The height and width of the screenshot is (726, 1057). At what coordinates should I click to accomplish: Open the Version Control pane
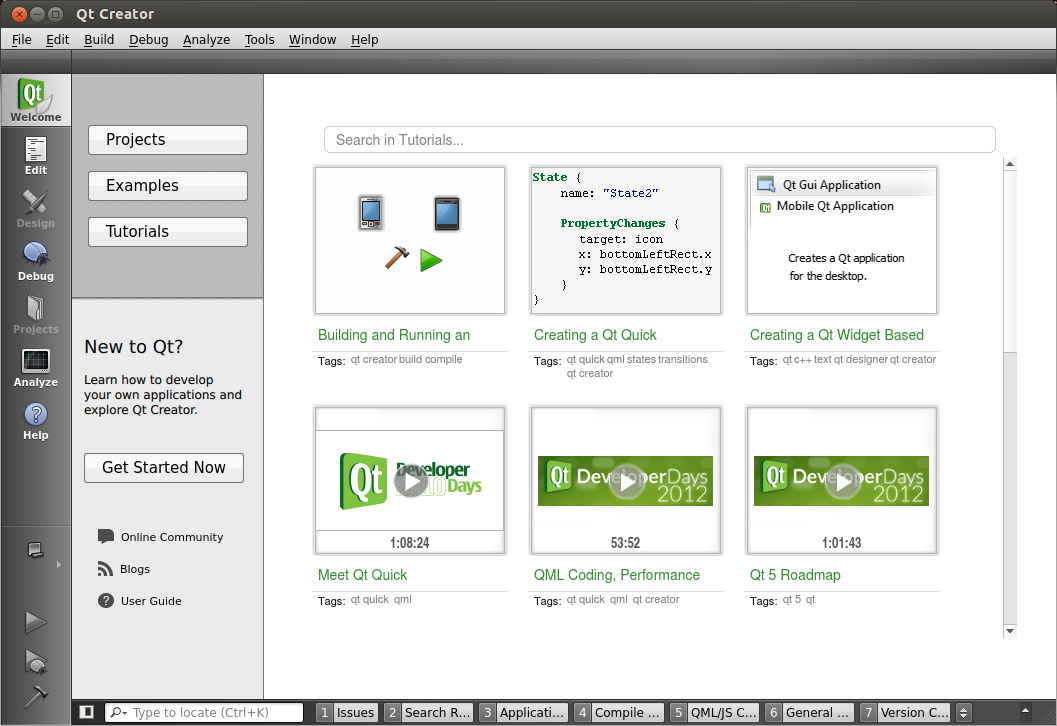905,713
